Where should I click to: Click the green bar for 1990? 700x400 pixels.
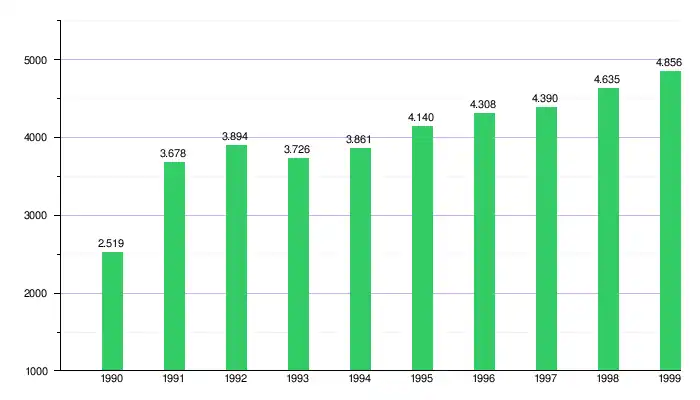pos(112,311)
